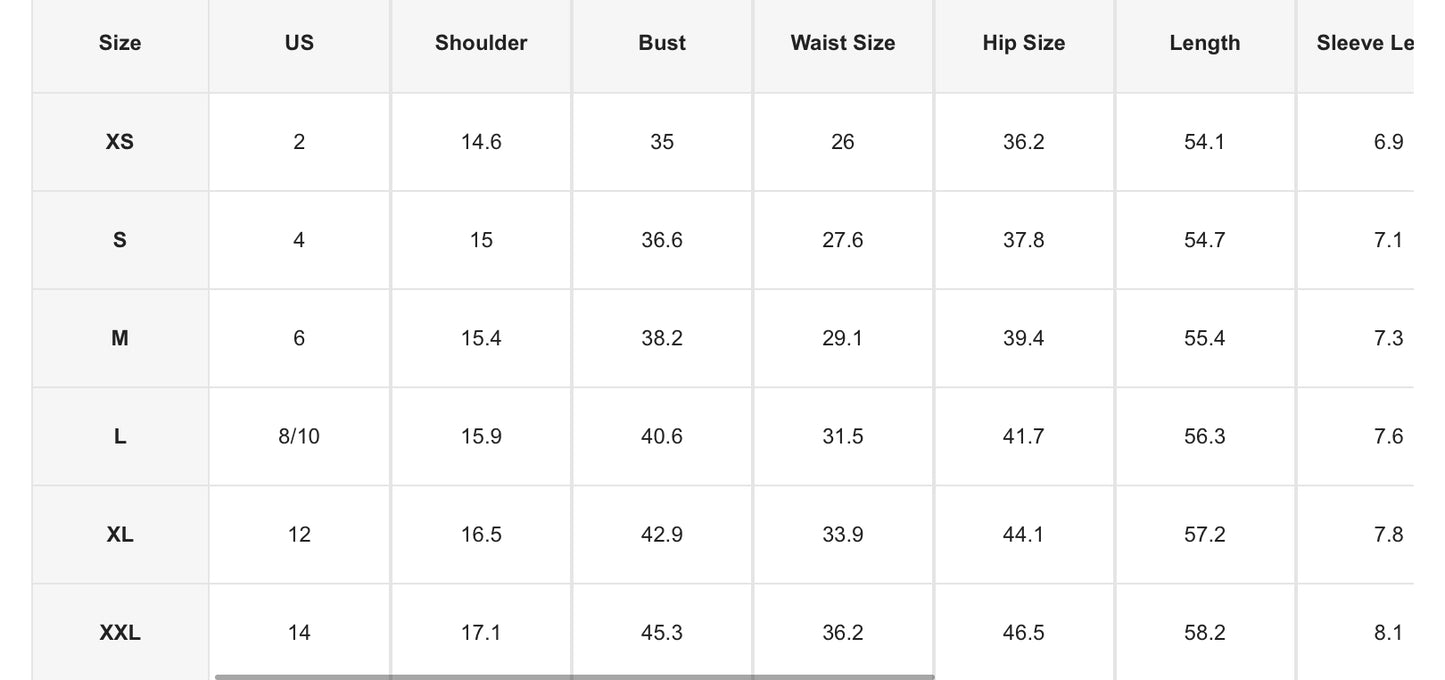The width and height of the screenshot is (1445, 680).
Task: Select the XS size row label
Action: (x=120, y=142)
